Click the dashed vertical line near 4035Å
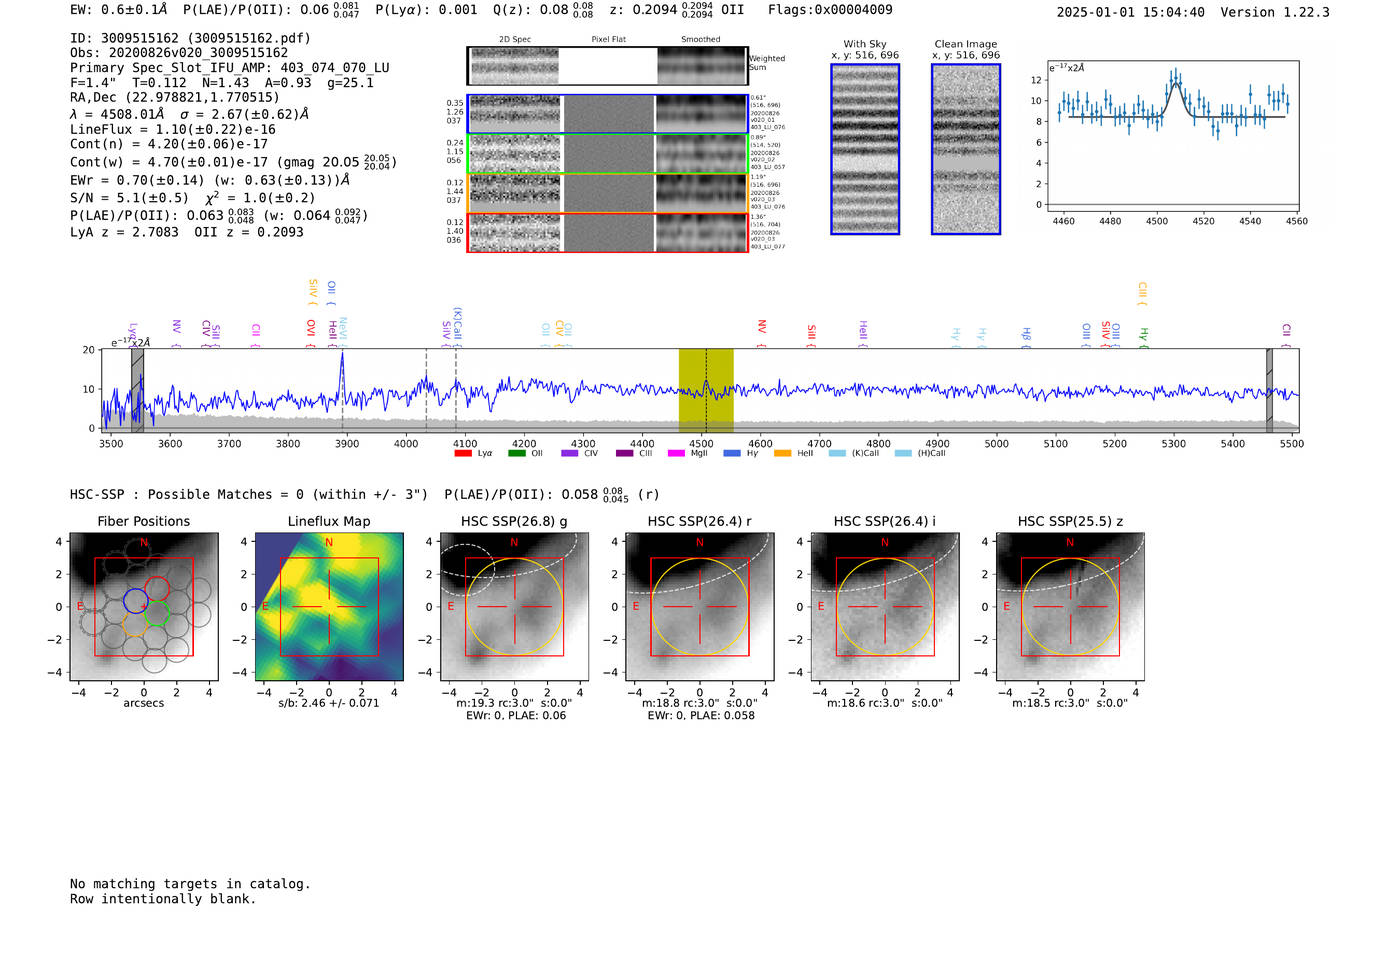 [426, 390]
